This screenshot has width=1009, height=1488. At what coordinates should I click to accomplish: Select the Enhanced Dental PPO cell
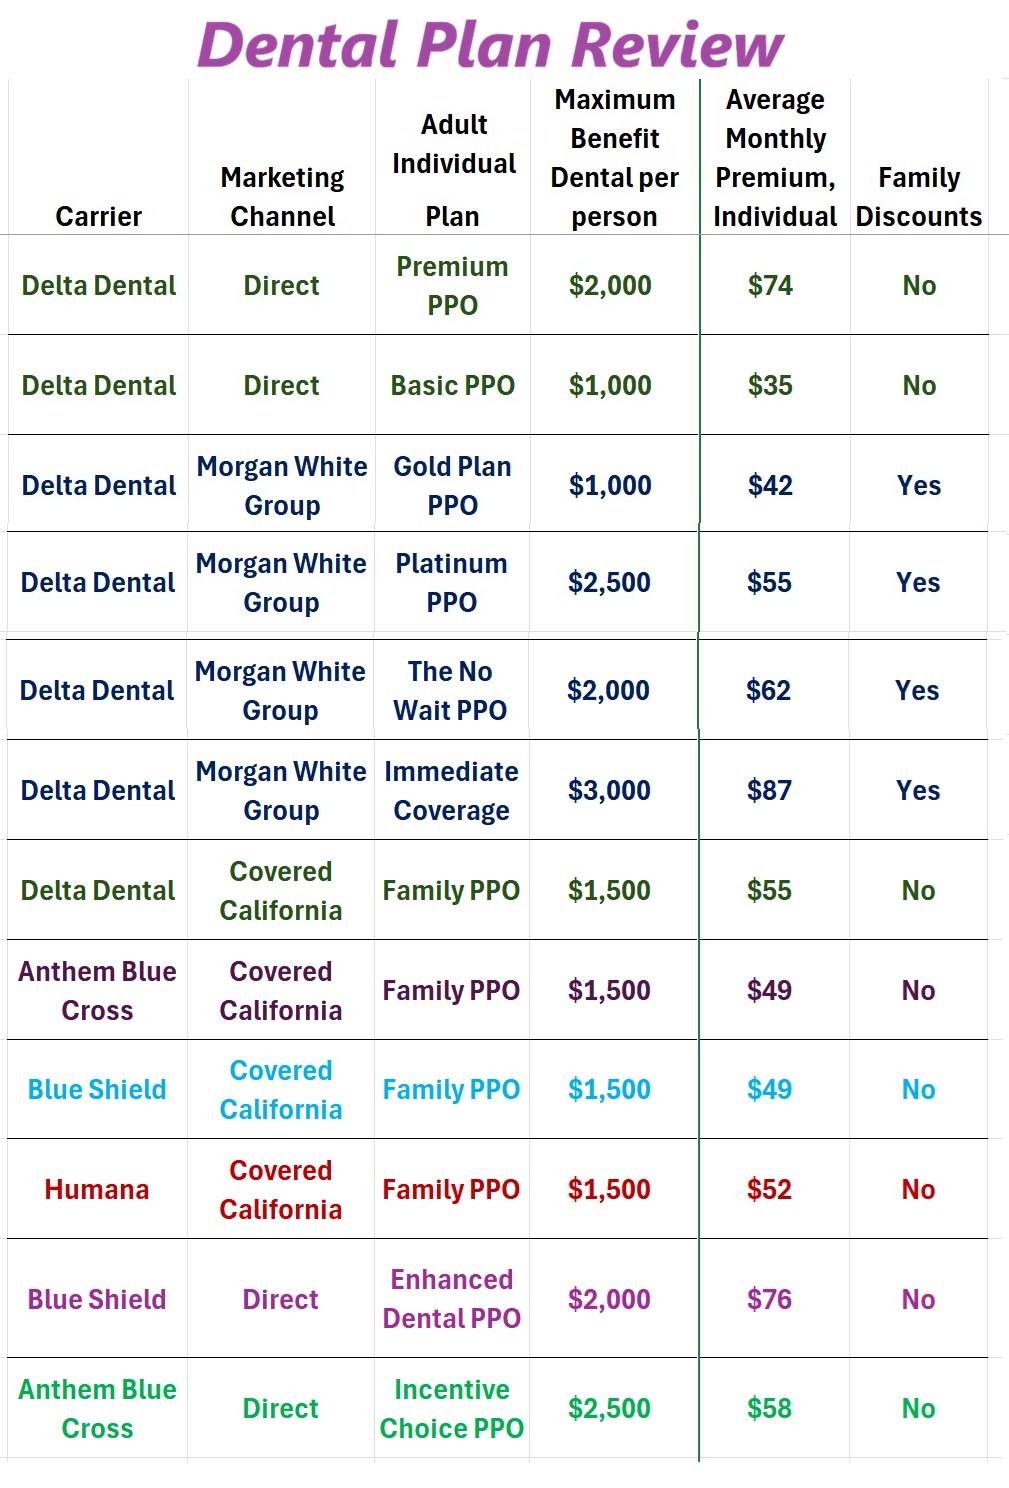(451, 1299)
